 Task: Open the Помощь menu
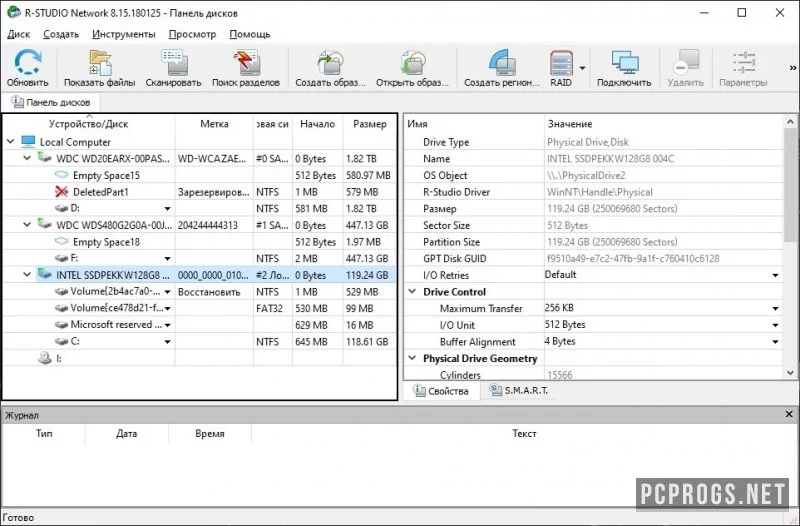click(x=249, y=34)
